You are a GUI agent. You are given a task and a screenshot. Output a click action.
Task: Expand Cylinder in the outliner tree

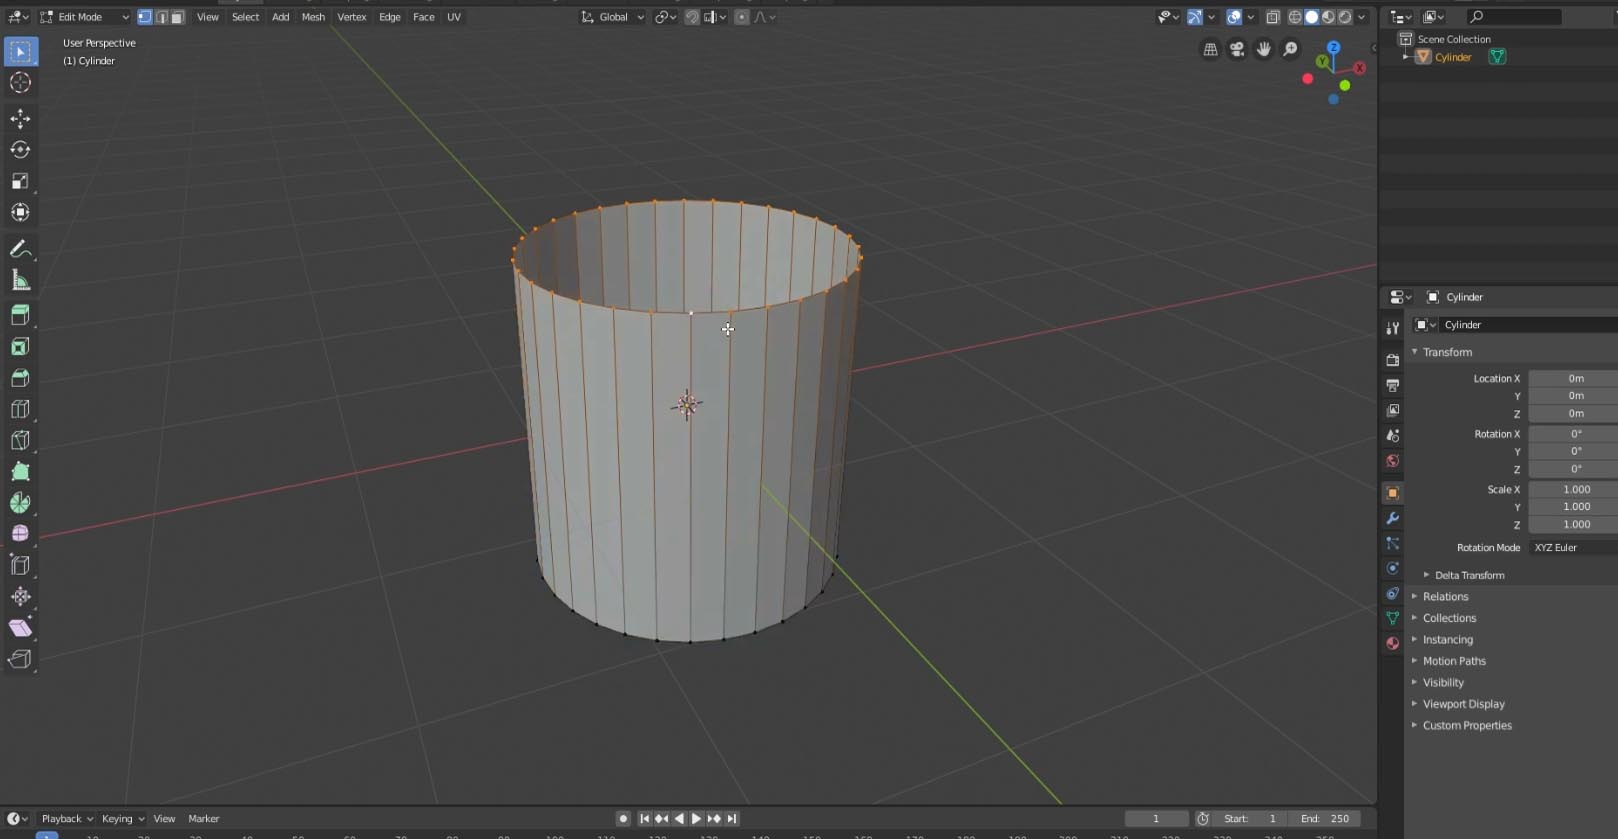click(x=1406, y=57)
